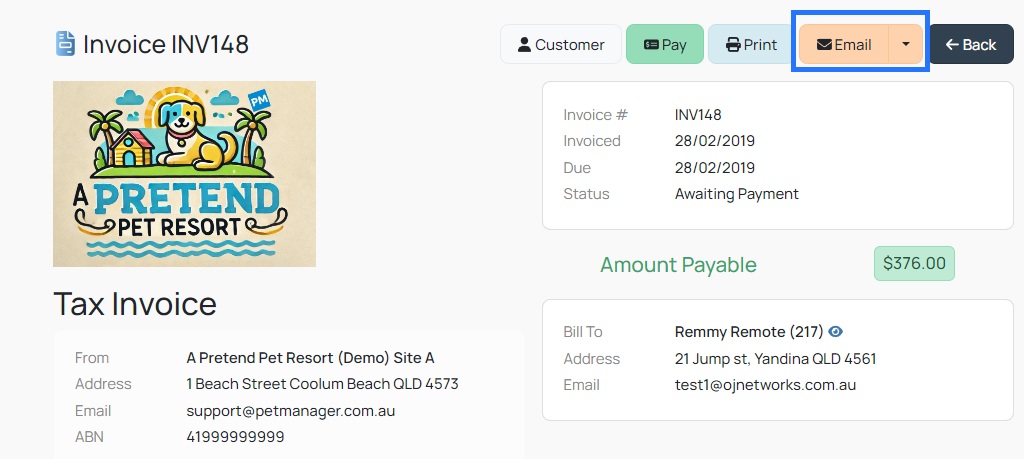Click the green Pay button
Screen dimensions: 1024x459
(x=665, y=44)
